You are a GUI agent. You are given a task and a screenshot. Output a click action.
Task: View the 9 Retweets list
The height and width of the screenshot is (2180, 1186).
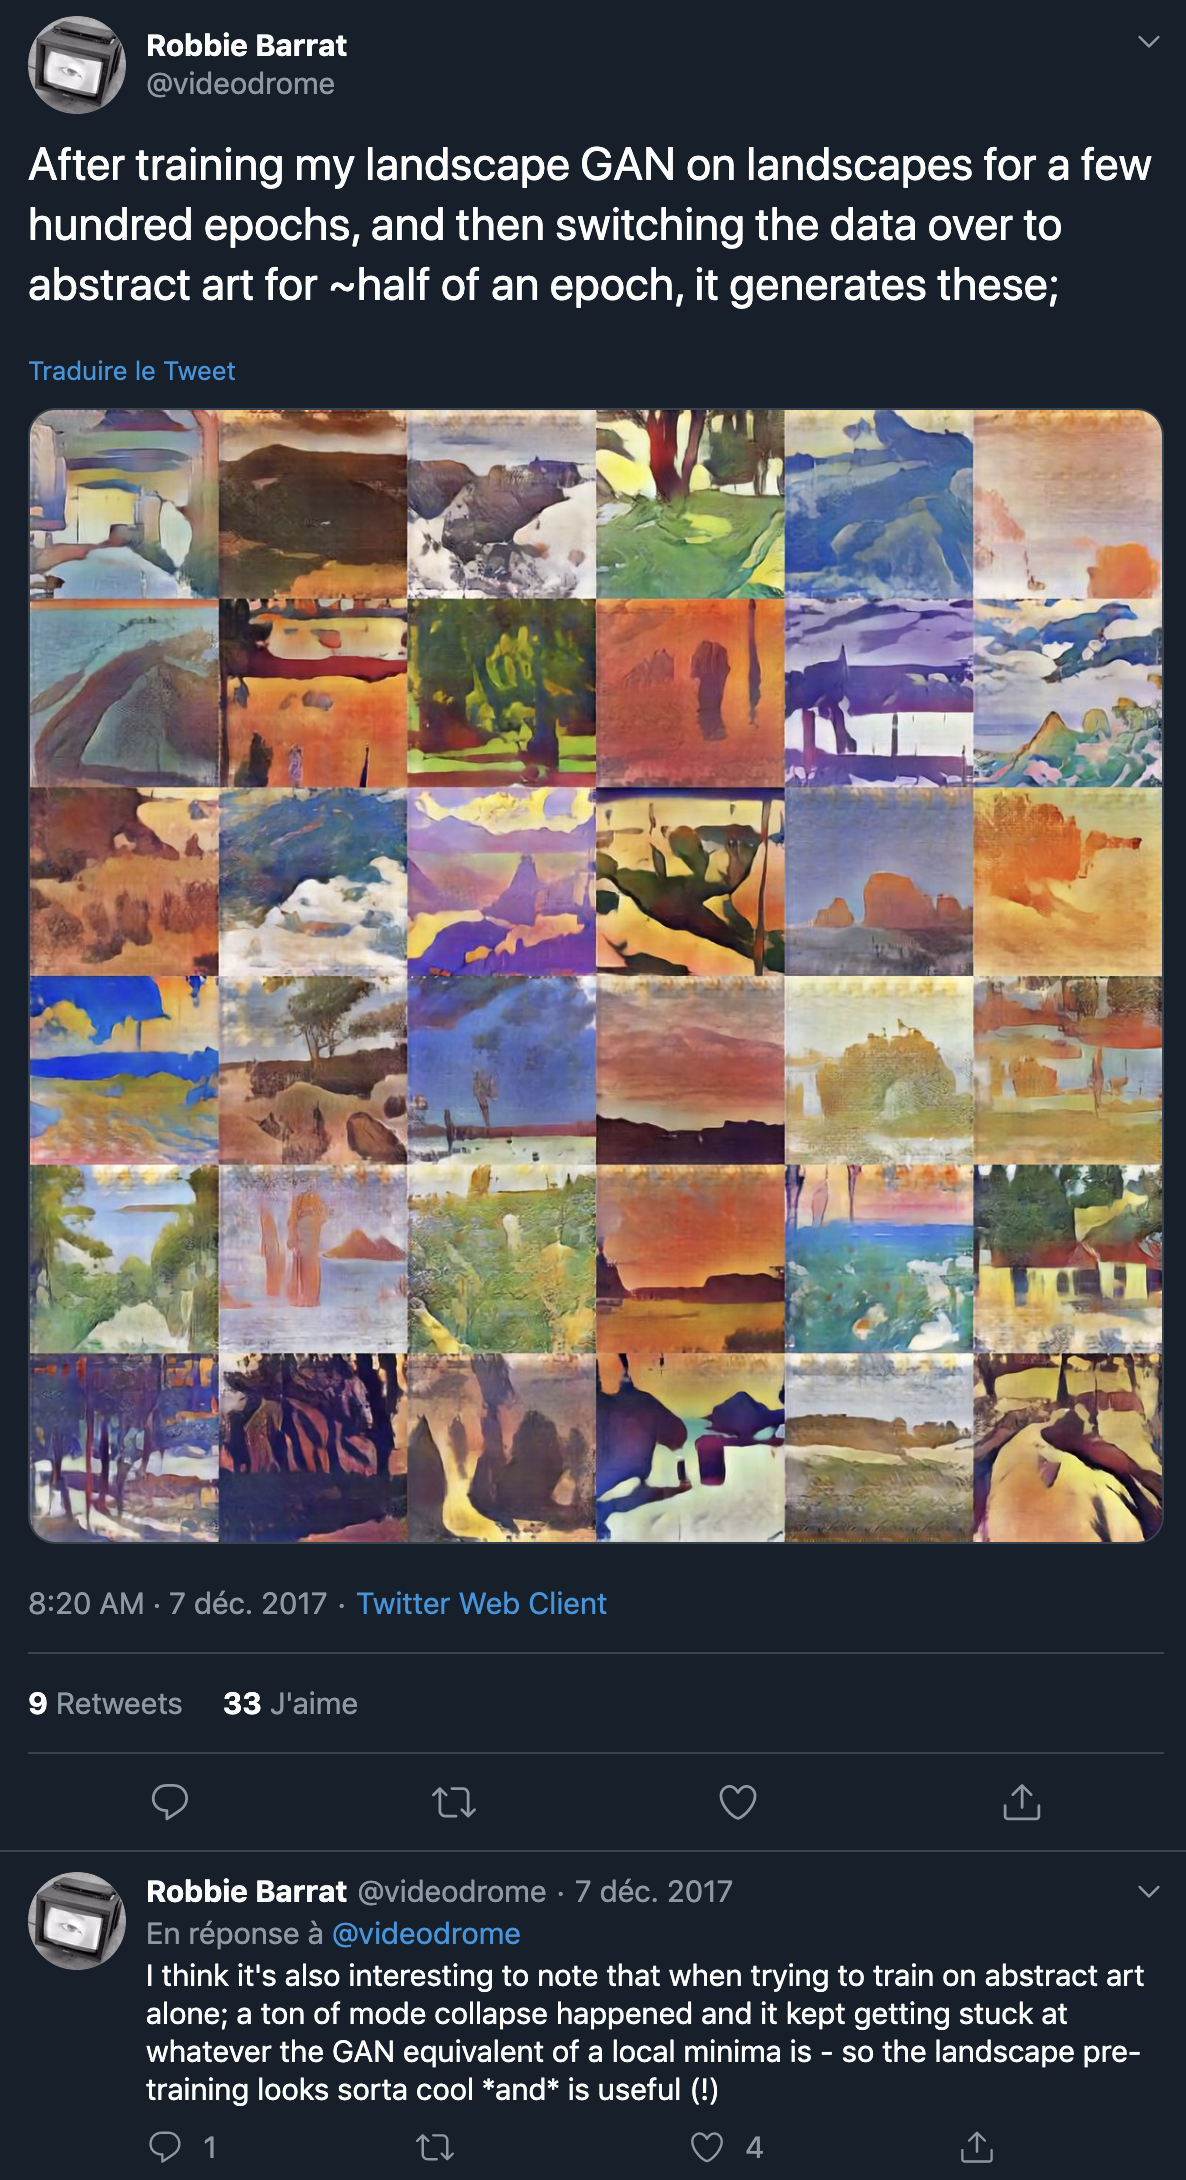pos(105,1703)
